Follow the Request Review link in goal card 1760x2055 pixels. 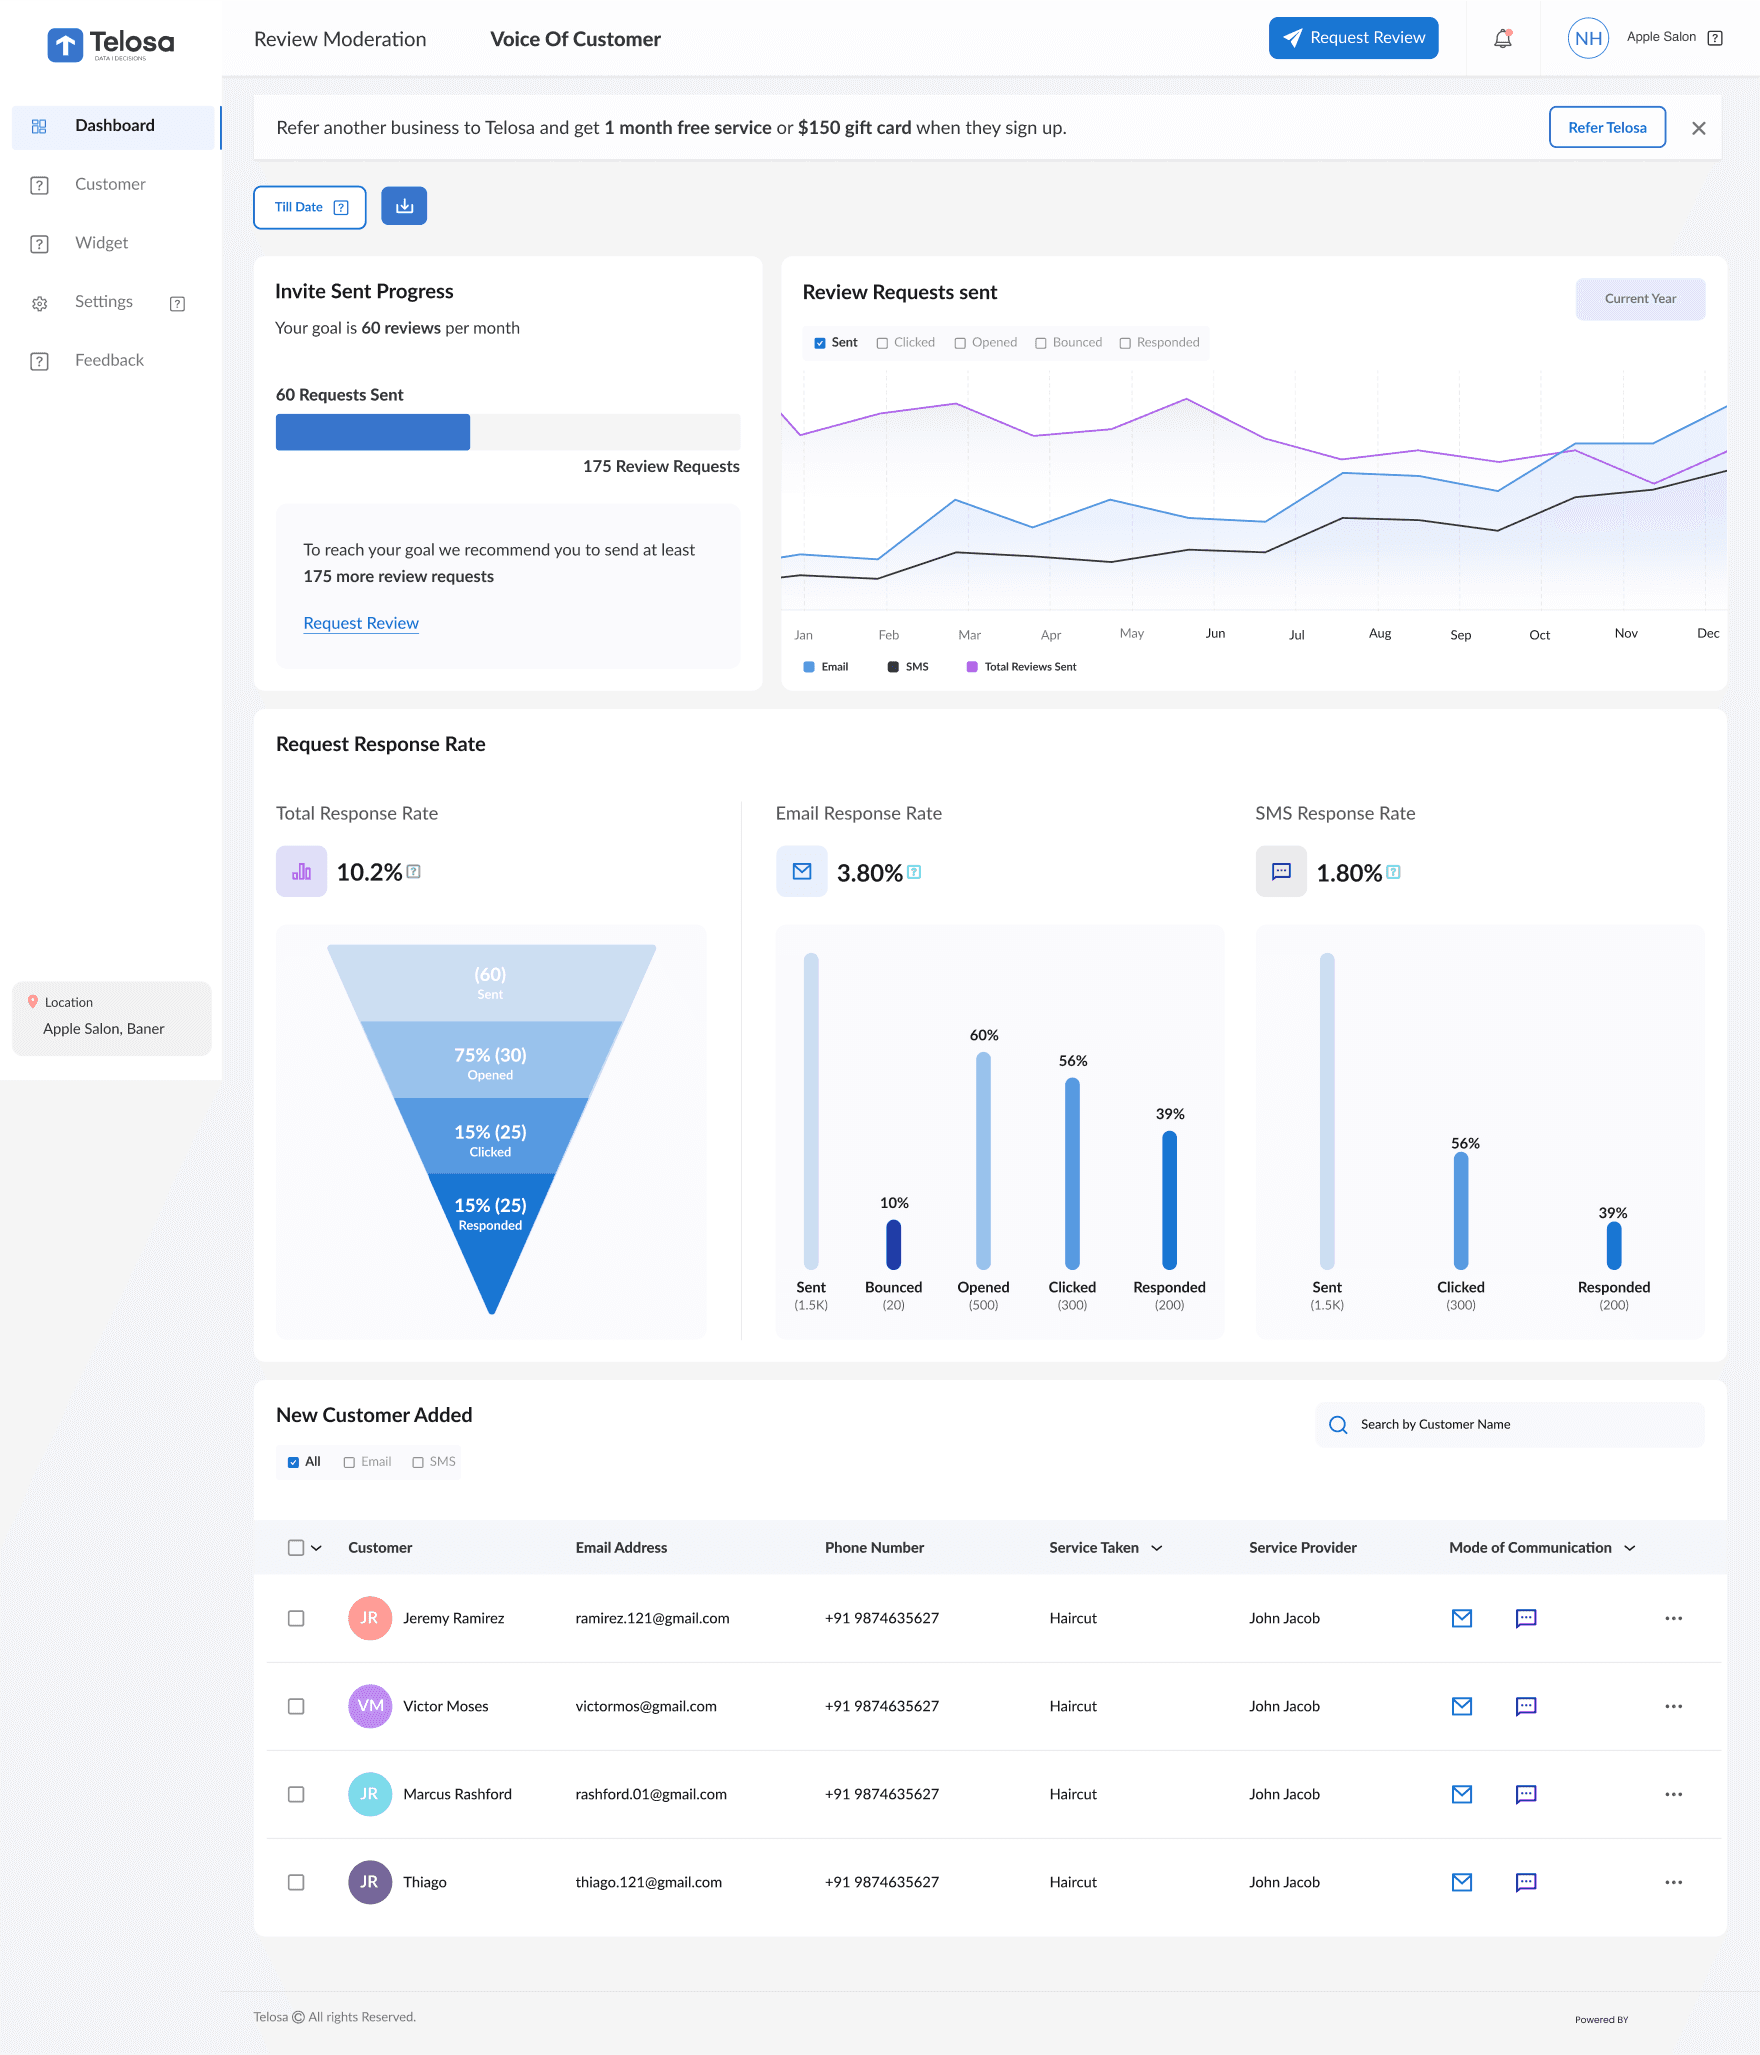point(361,623)
